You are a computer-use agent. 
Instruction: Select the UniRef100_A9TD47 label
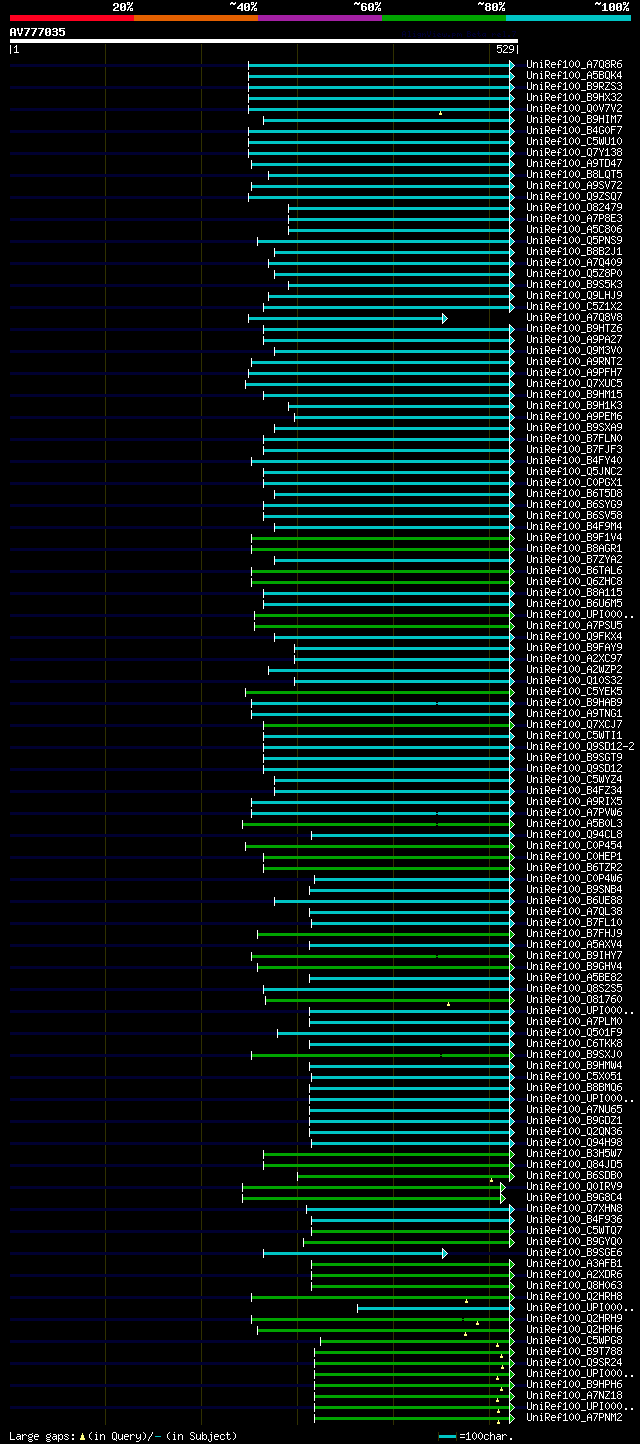[x=574, y=164]
